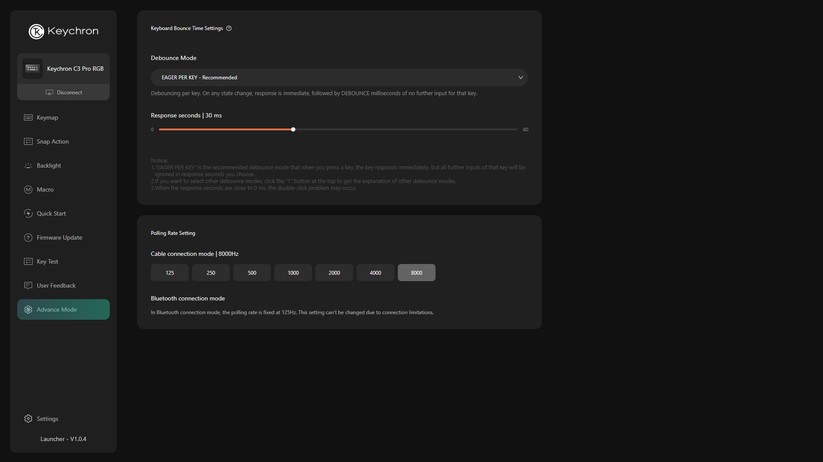Select the Keychron C3 Pro RGB device card
The width and height of the screenshot is (823, 462).
[x=63, y=69]
